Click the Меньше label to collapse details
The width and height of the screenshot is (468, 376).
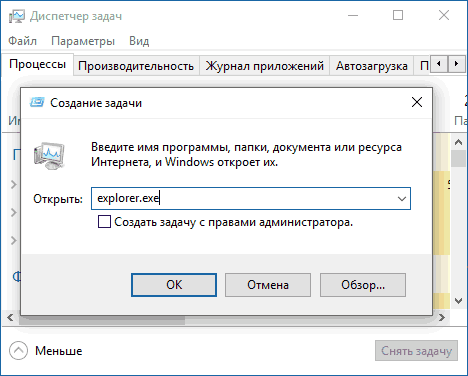pyautogui.click(x=59, y=351)
